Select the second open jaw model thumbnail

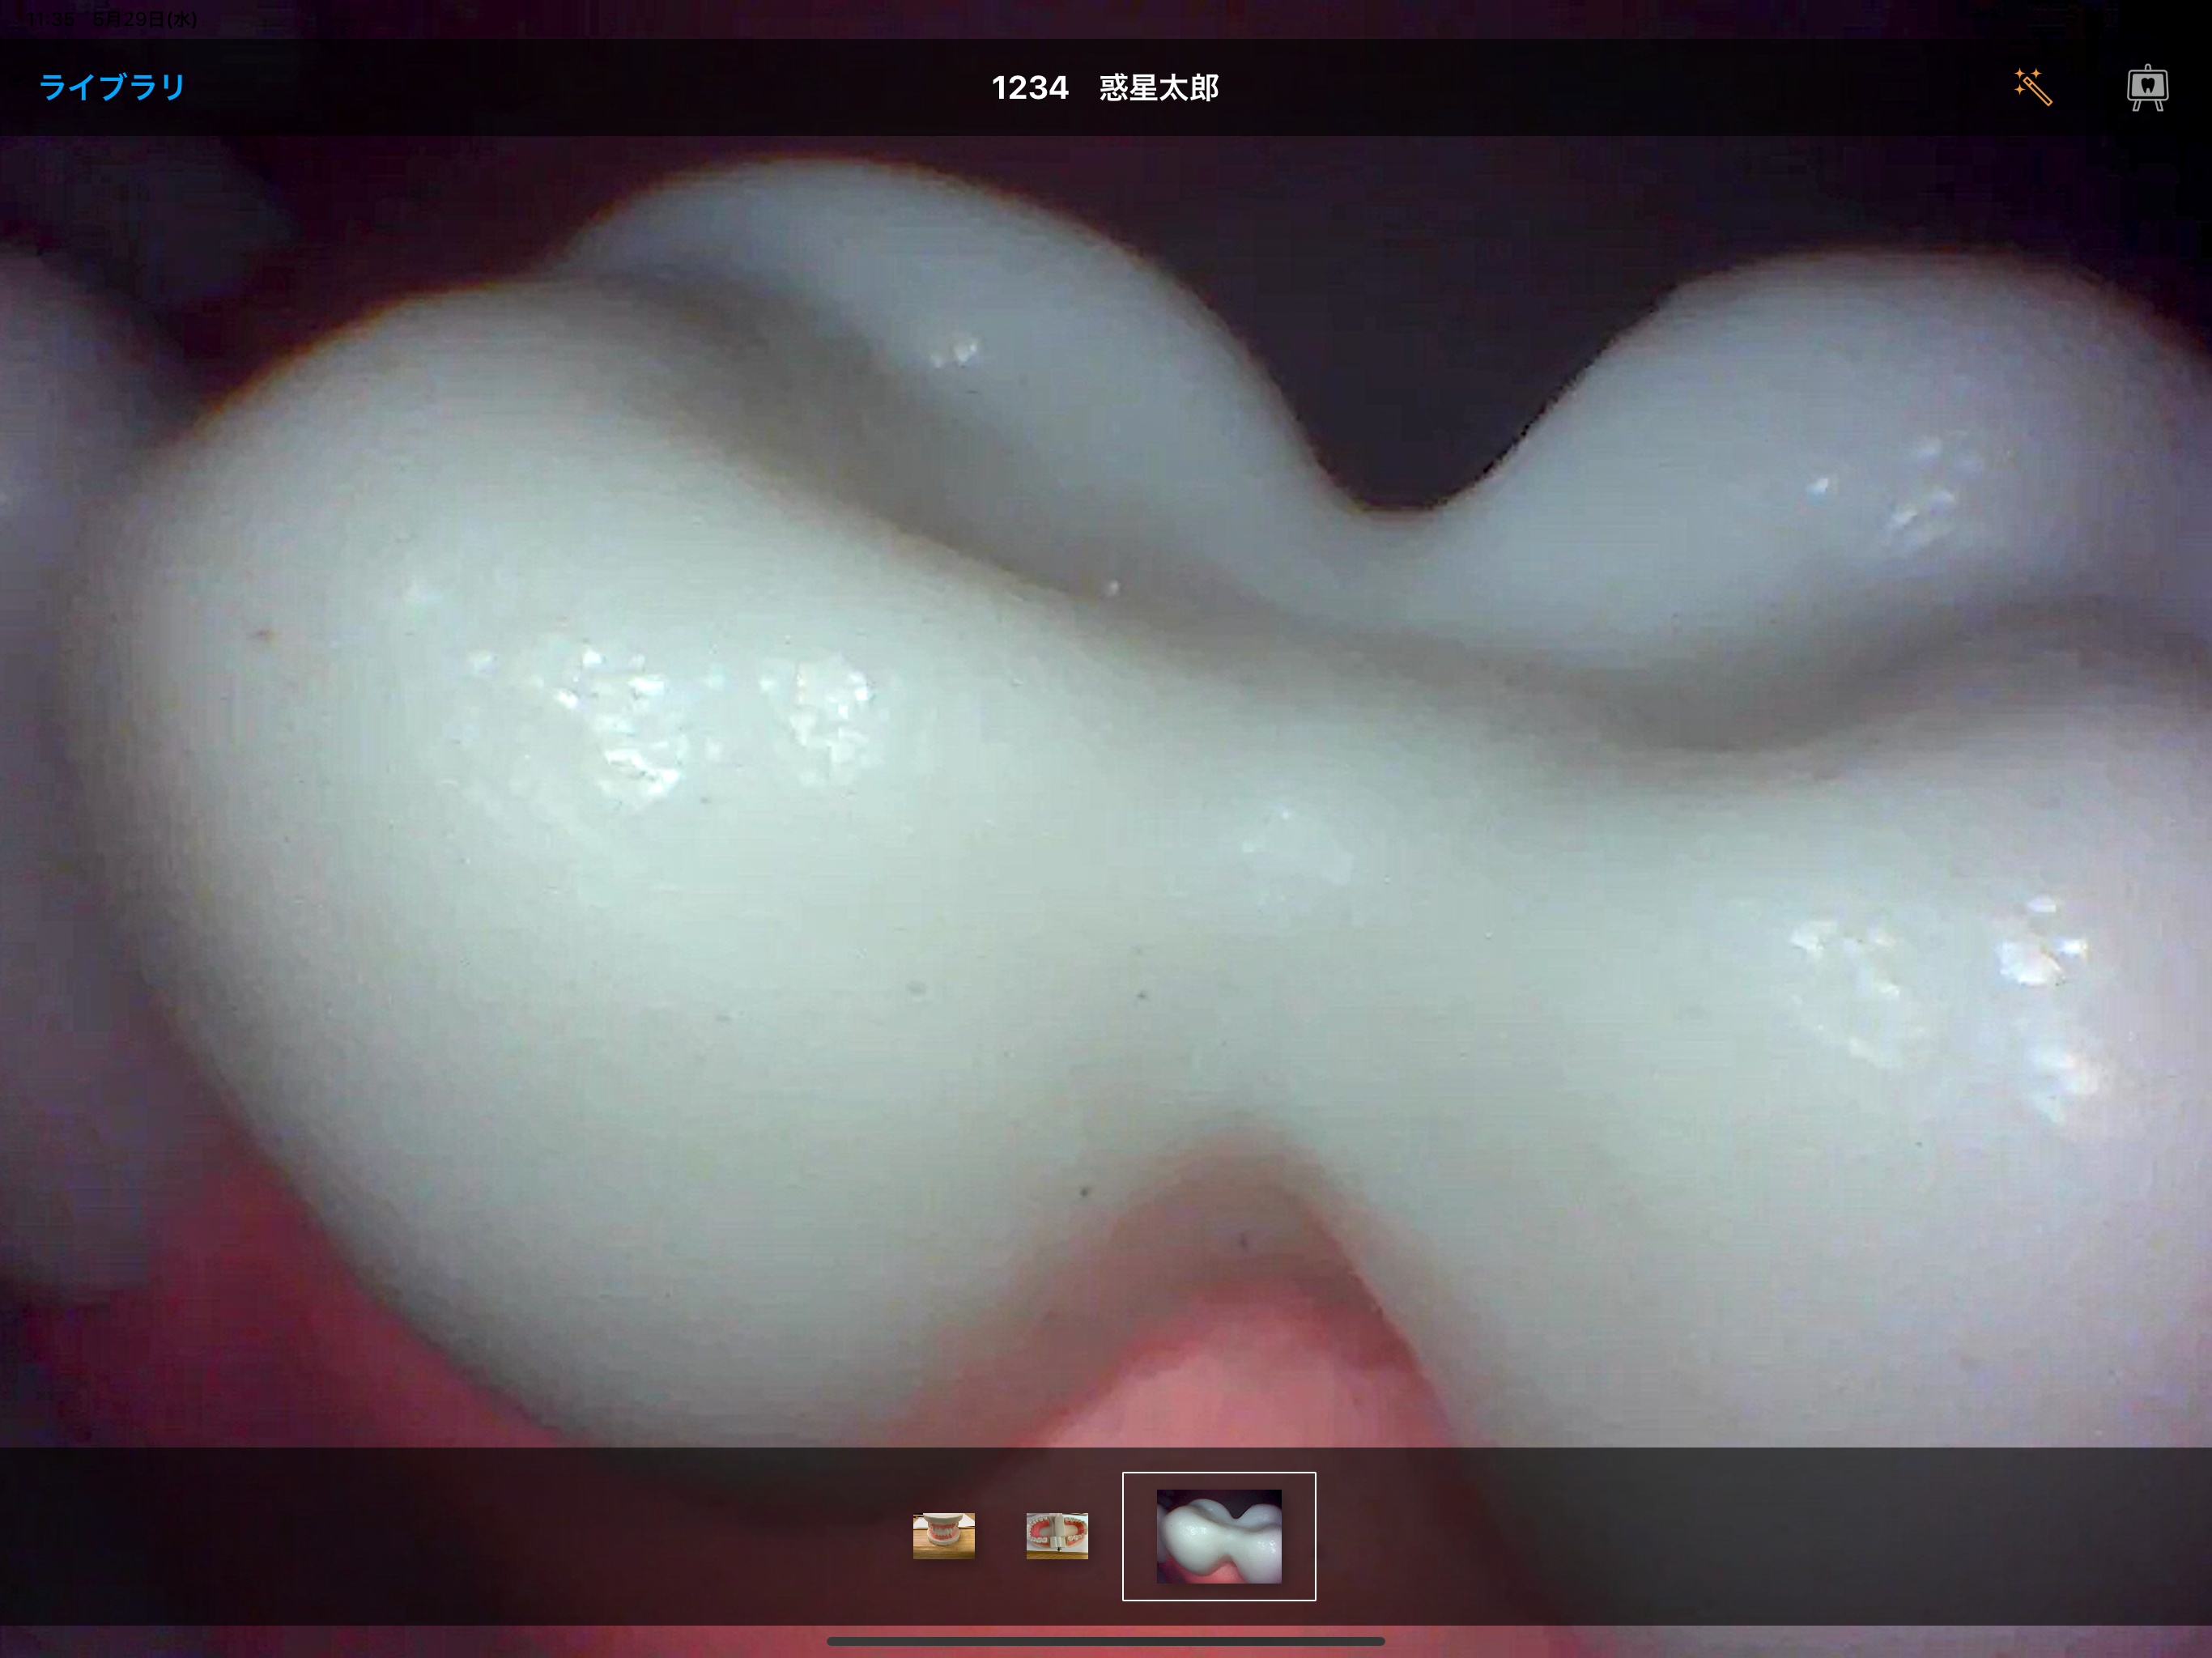pyautogui.click(x=1057, y=1536)
